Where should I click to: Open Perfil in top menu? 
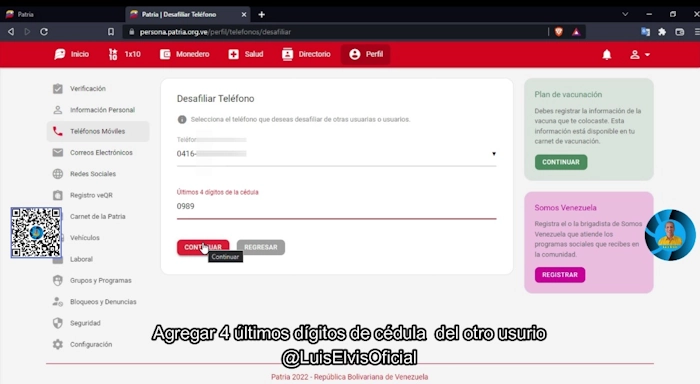tap(366, 54)
